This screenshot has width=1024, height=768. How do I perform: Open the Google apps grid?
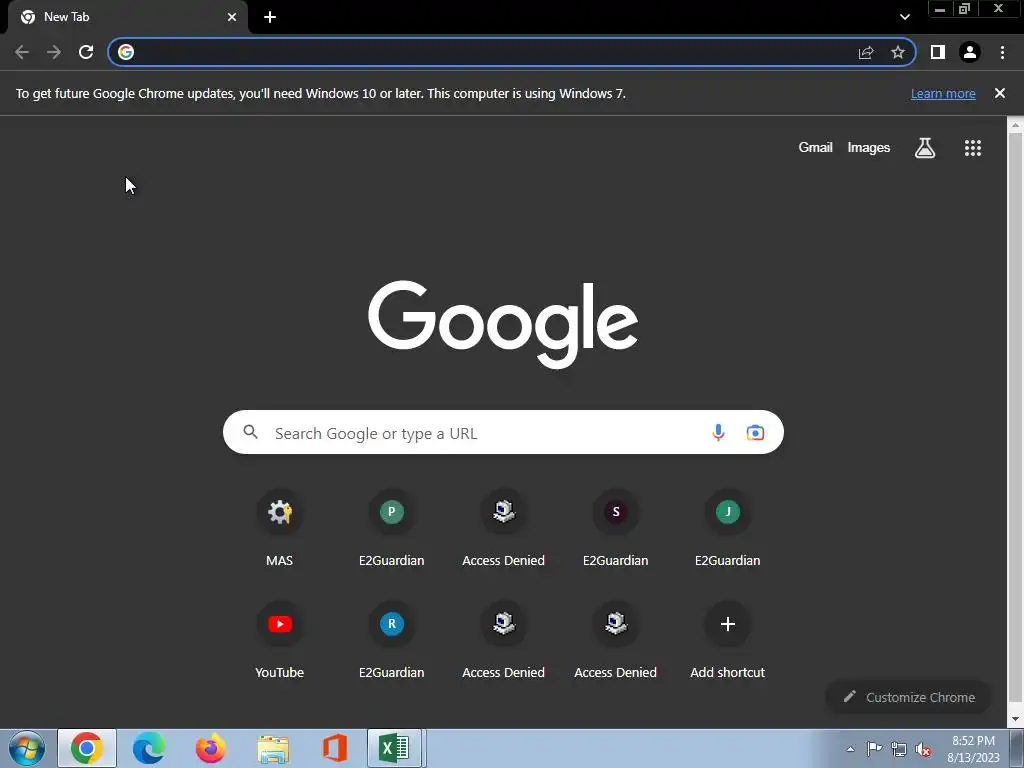click(972, 148)
